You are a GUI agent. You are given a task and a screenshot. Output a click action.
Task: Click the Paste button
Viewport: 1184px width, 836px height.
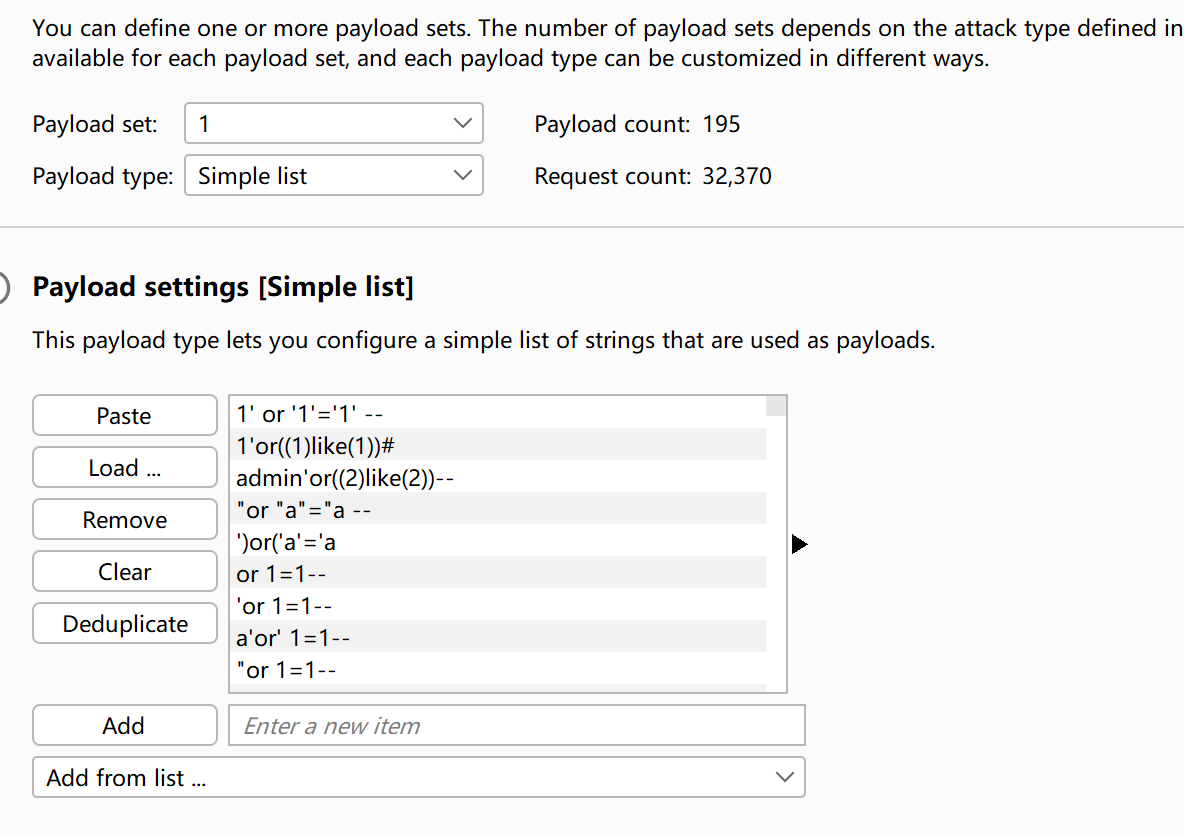pyautogui.click(x=124, y=416)
